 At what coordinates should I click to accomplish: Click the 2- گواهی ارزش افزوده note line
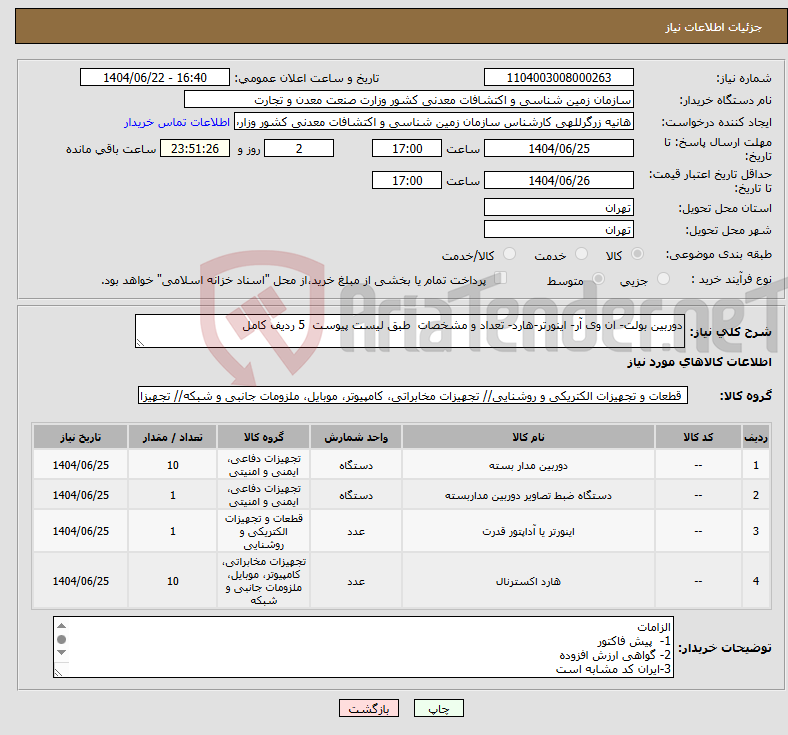[615, 655]
